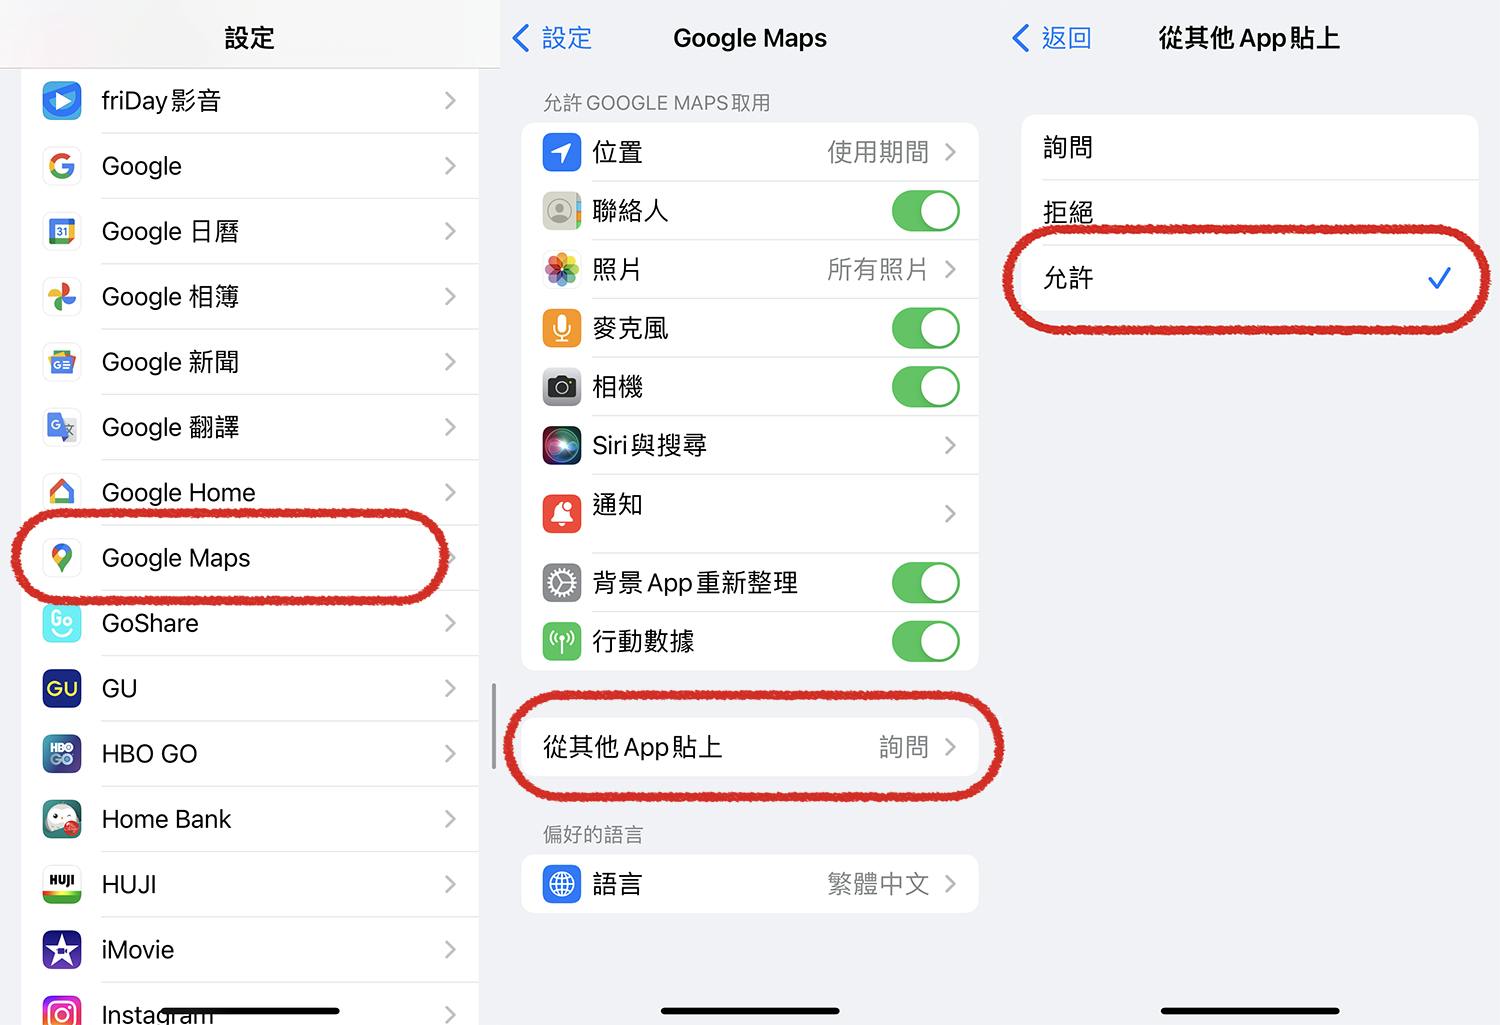Tap the iMovie star icon
The width and height of the screenshot is (1500, 1025).
[x=62, y=949]
